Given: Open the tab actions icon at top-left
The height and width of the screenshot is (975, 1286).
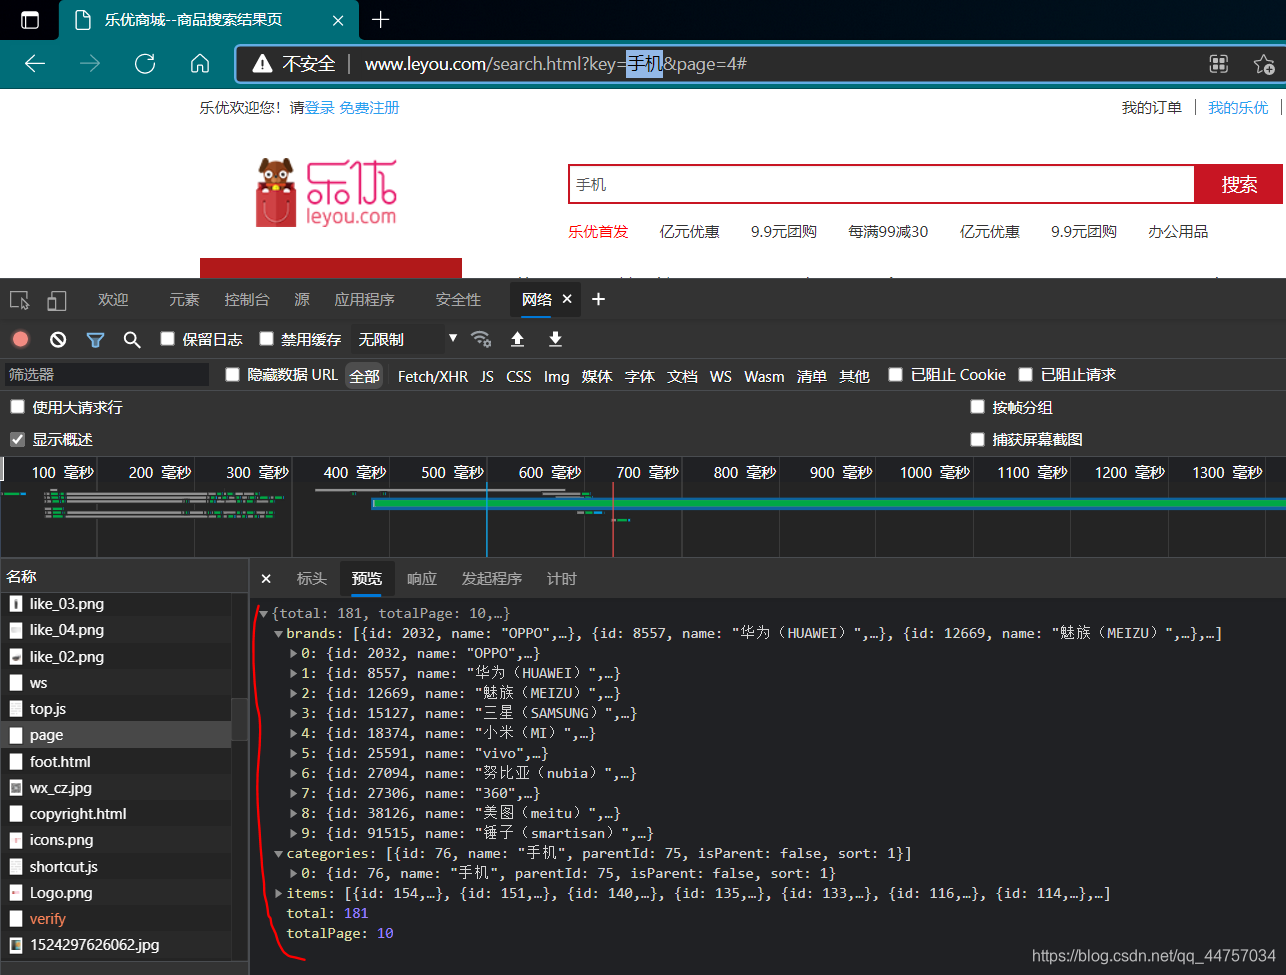Looking at the screenshot, I should [x=30, y=20].
